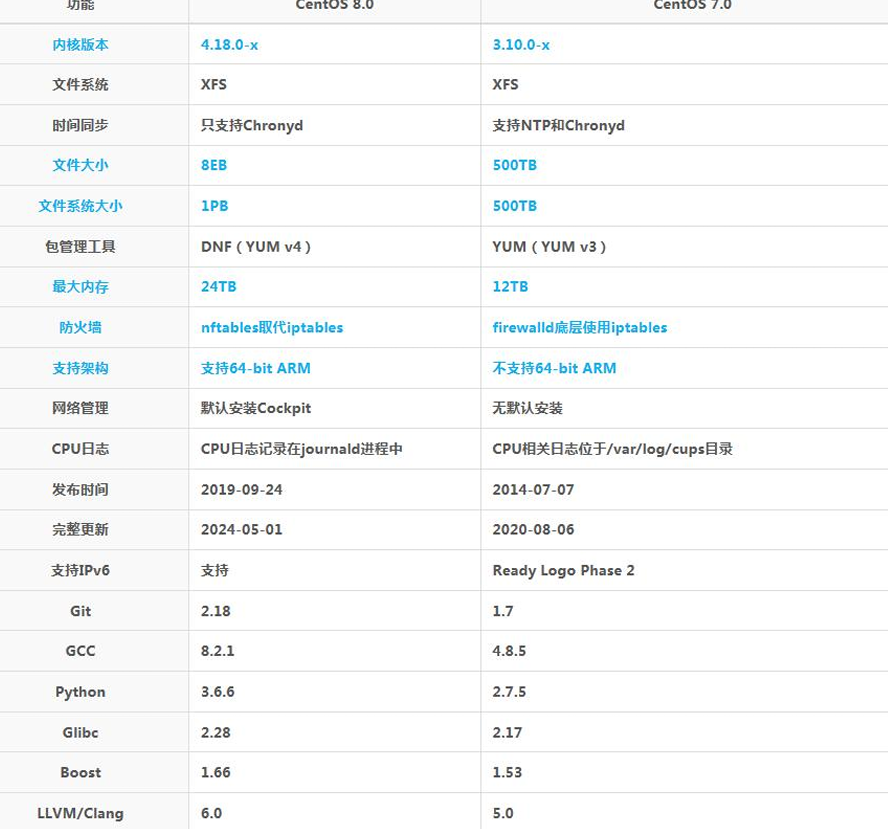Viewport: 888px width, 829px height.
Task: Select the 1PB filesystem size cell
Action: (215, 206)
